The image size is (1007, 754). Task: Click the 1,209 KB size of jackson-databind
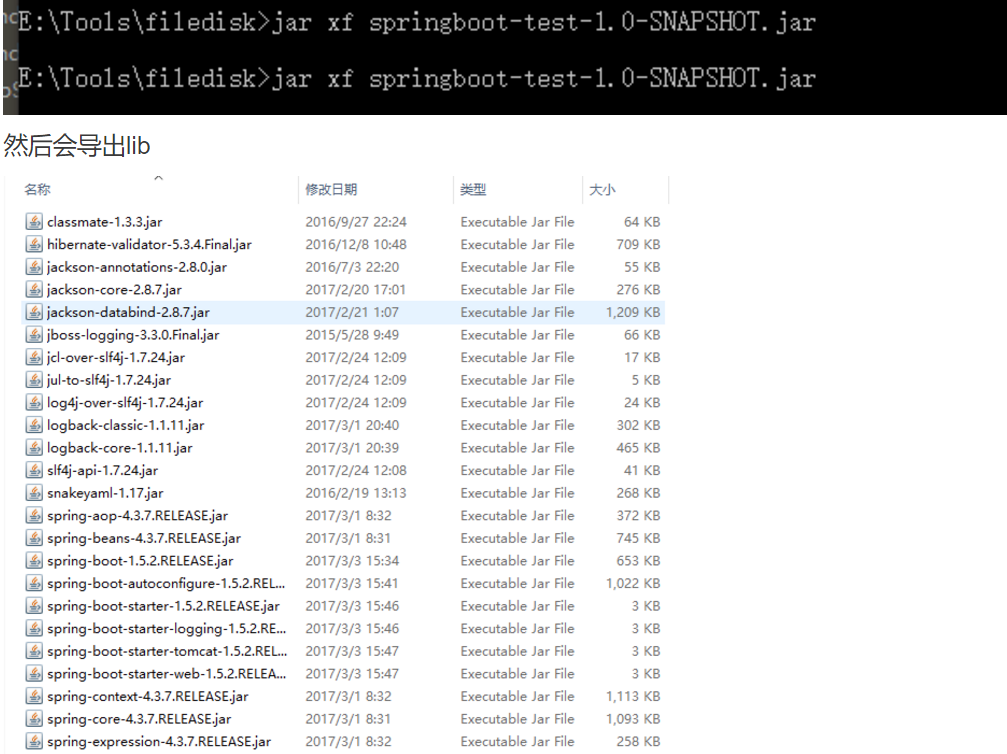633,312
